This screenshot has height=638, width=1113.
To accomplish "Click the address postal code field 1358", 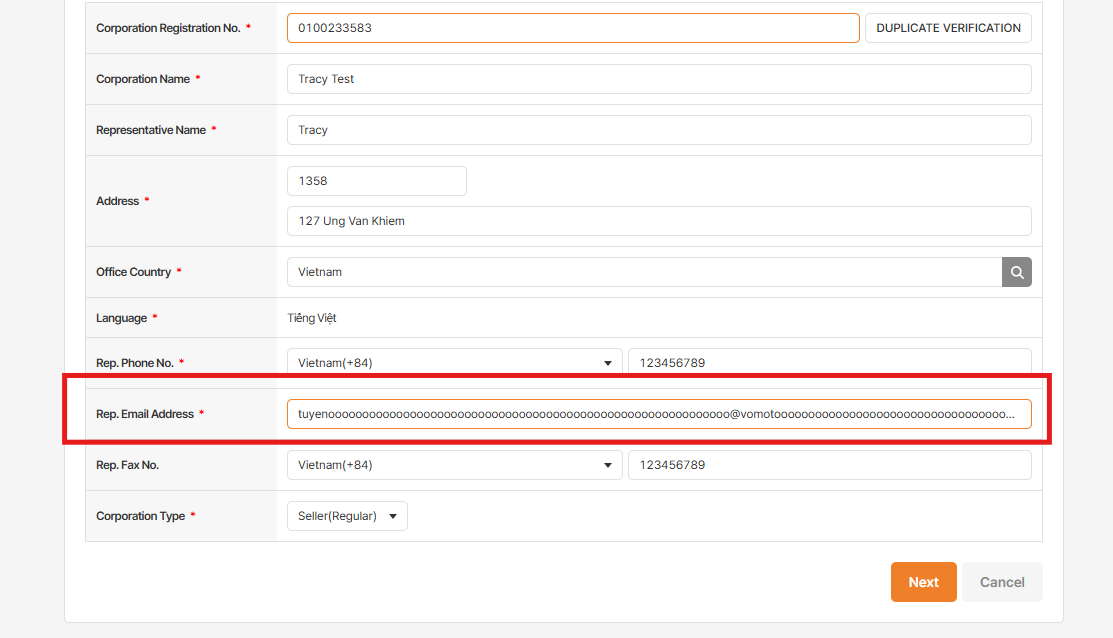I will tap(377, 181).
